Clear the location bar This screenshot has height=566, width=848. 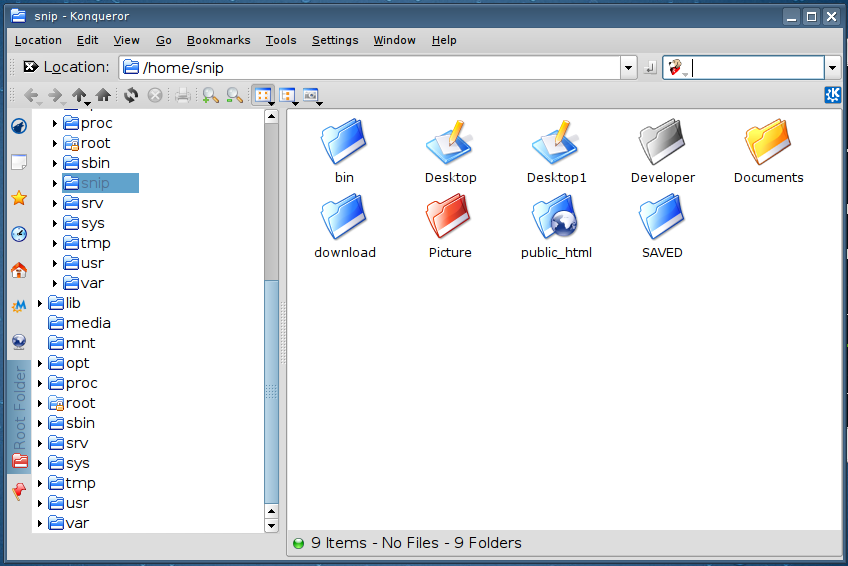pos(30,67)
